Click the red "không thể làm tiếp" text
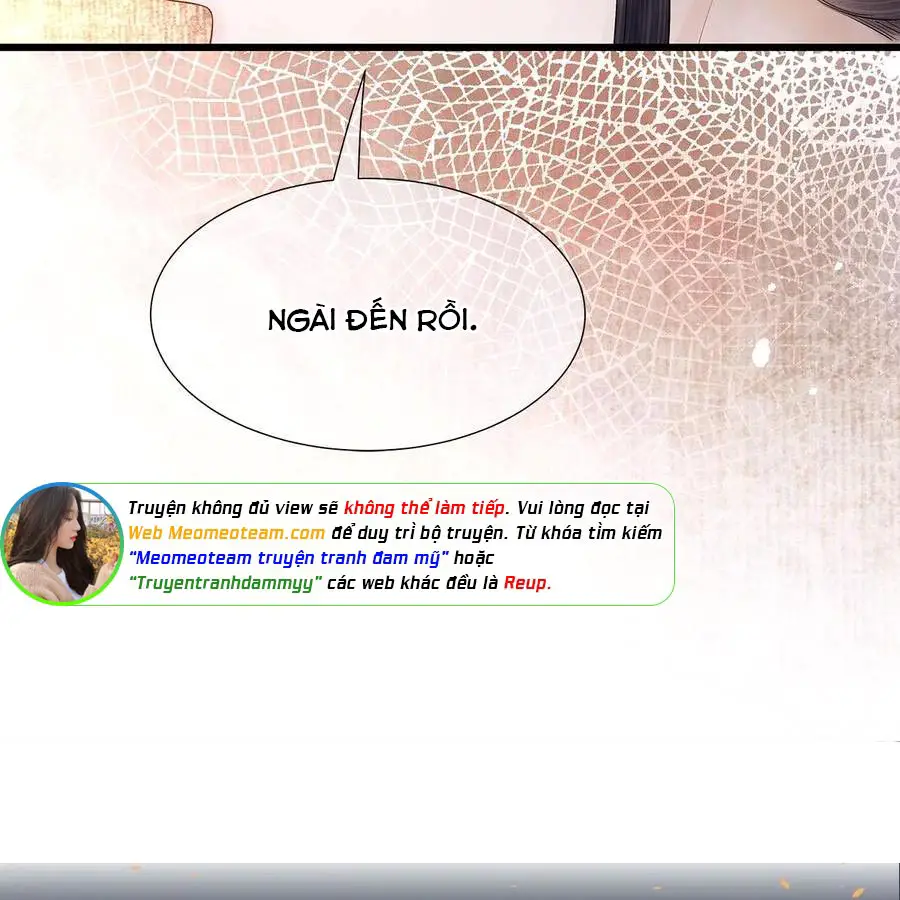The height and width of the screenshot is (900, 900). (x=426, y=508)
